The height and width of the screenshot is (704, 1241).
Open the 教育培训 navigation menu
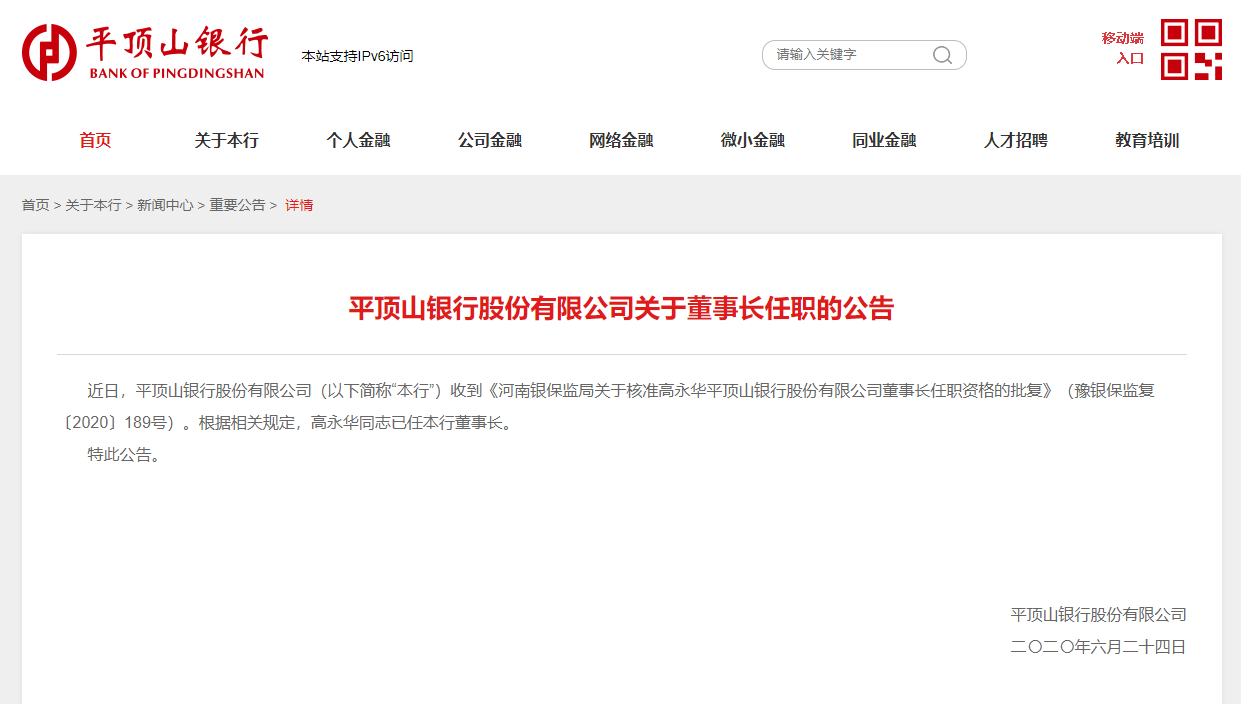pyautogui.click(x=1147, y=141)
